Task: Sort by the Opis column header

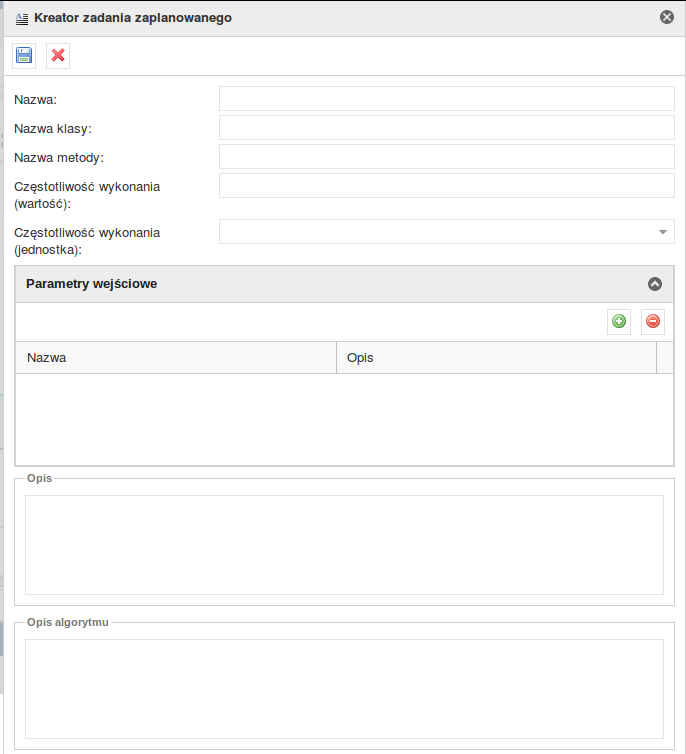Action: 496,358
